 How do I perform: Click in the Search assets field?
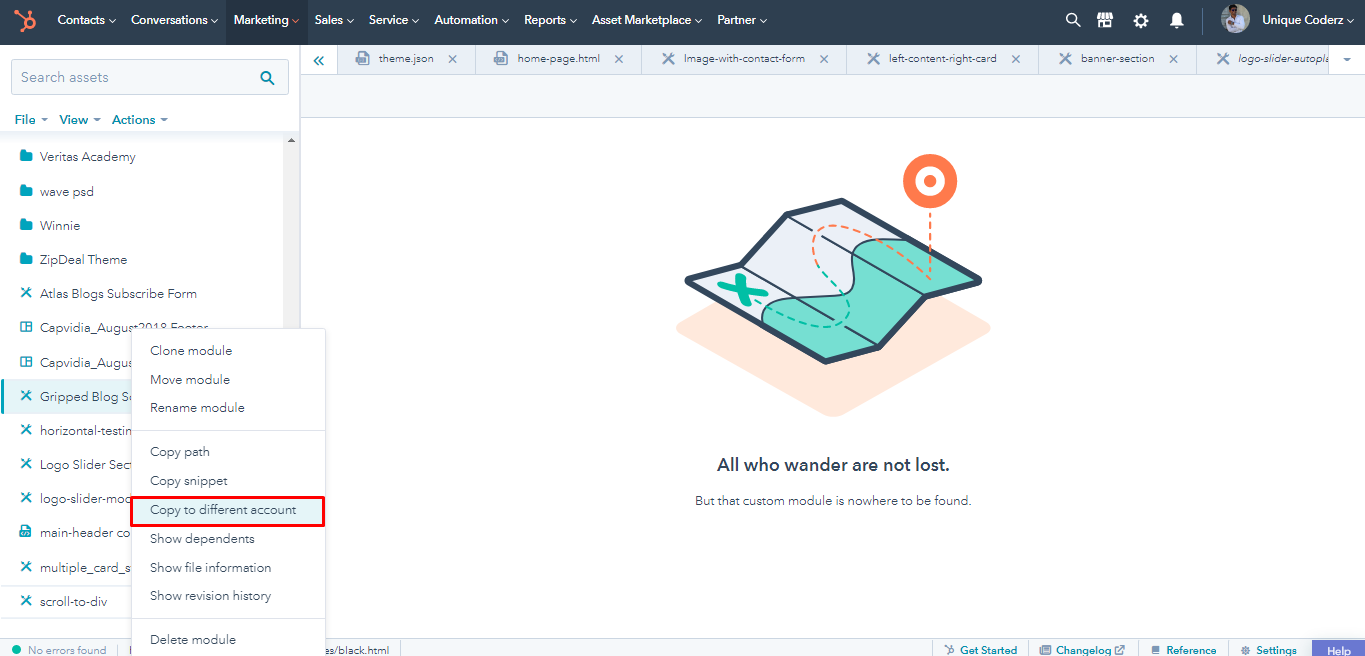[x=130, y=78]
